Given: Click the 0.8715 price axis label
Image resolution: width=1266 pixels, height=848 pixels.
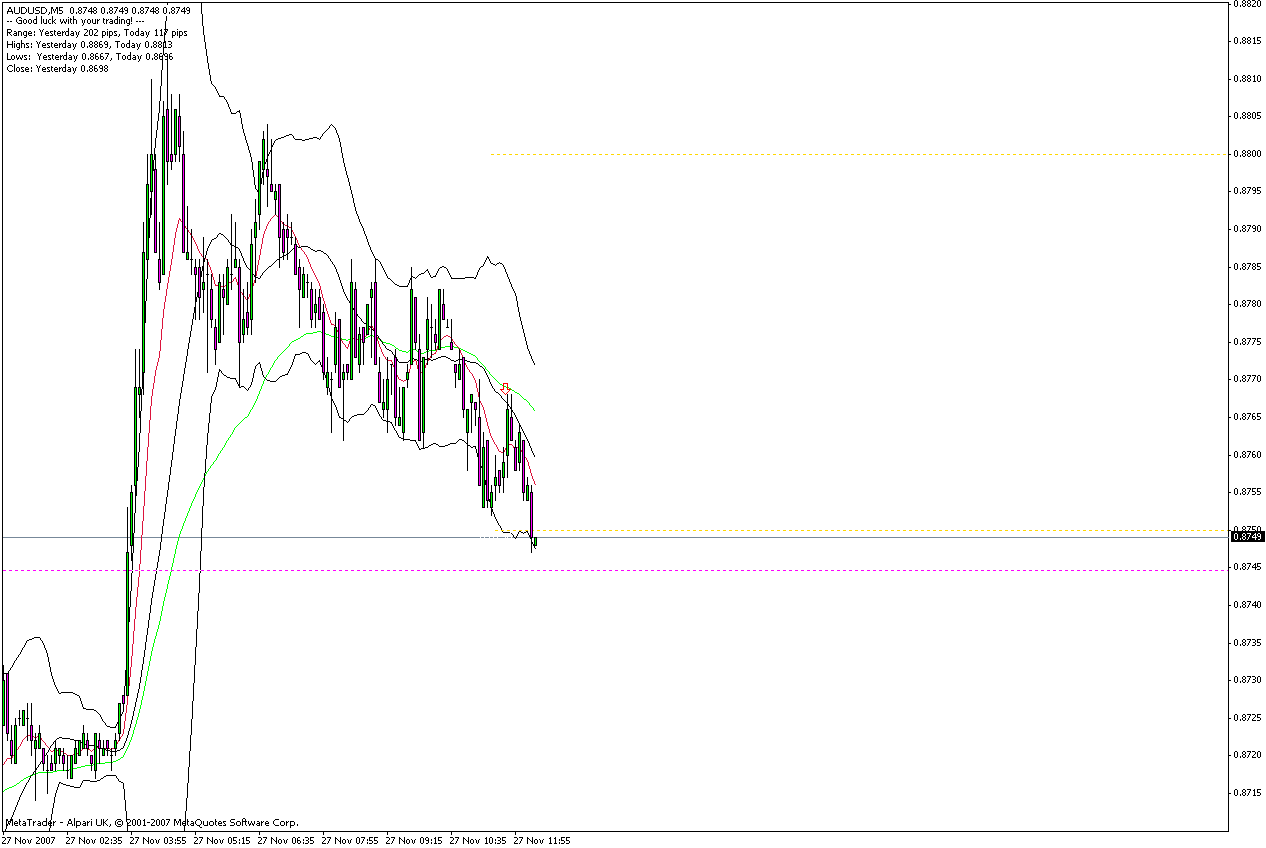Looking at the screenshot, I should tap(1247, 793).
